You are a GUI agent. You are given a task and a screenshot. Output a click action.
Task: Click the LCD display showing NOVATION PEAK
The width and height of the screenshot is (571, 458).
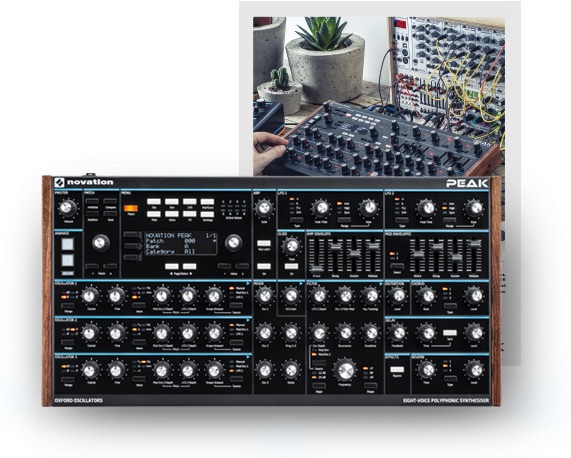[180, 243]
